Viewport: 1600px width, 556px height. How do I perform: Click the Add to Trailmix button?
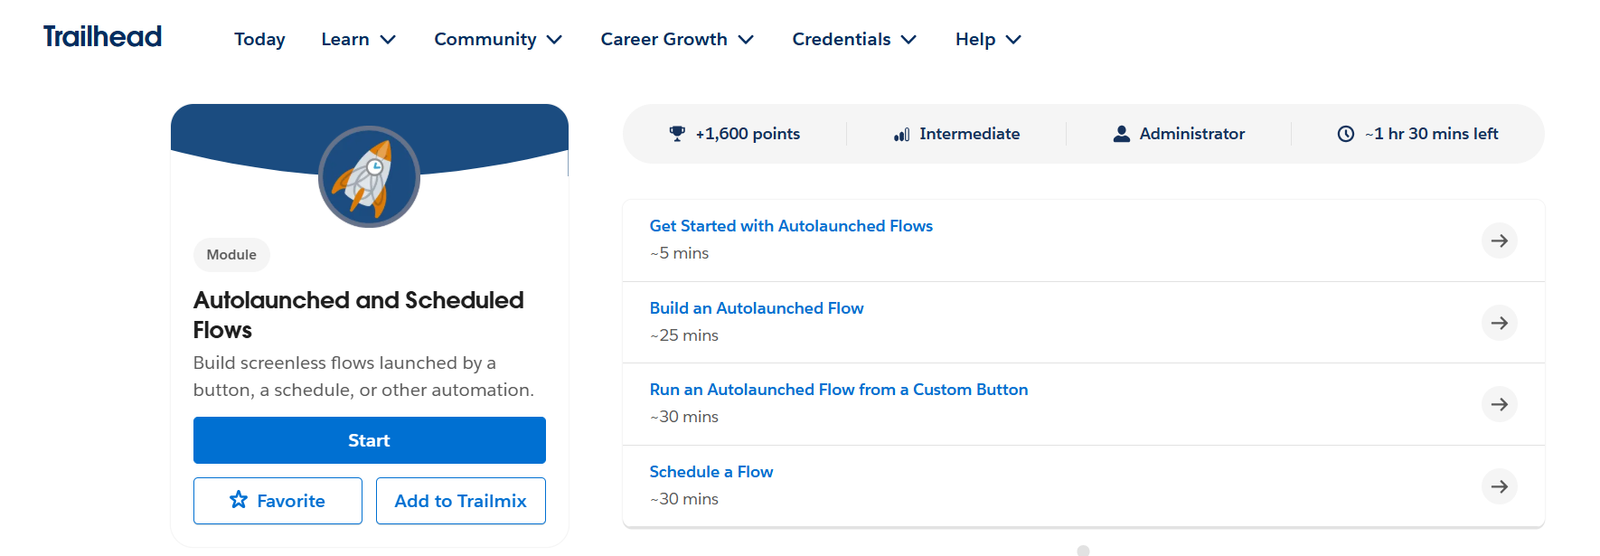point(461,500)
